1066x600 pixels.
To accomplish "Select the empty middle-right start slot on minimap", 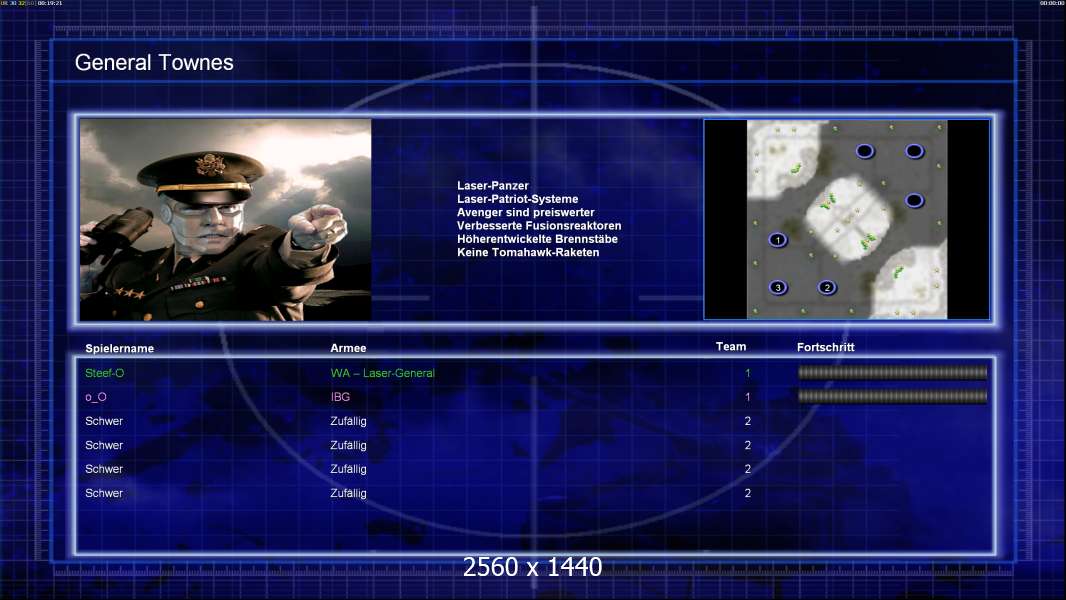I will (914, 200).
